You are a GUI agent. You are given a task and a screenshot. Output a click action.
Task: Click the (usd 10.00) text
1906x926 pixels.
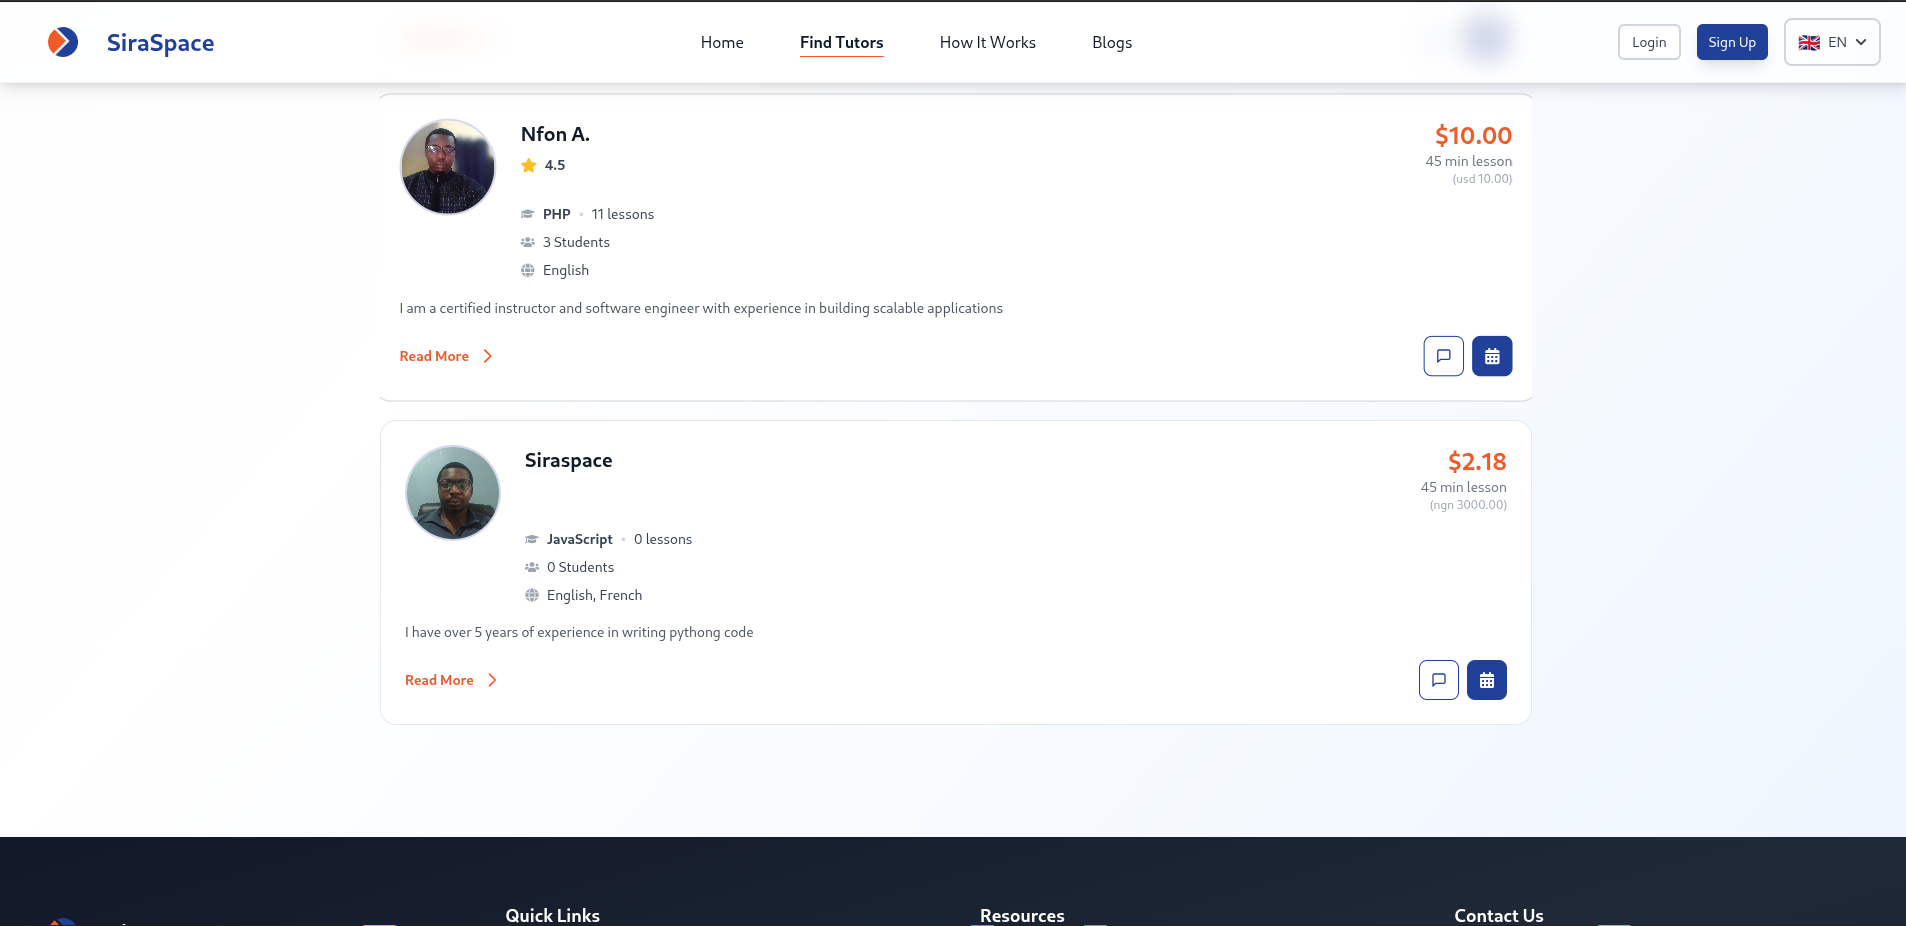click(x=1482, y=179)
